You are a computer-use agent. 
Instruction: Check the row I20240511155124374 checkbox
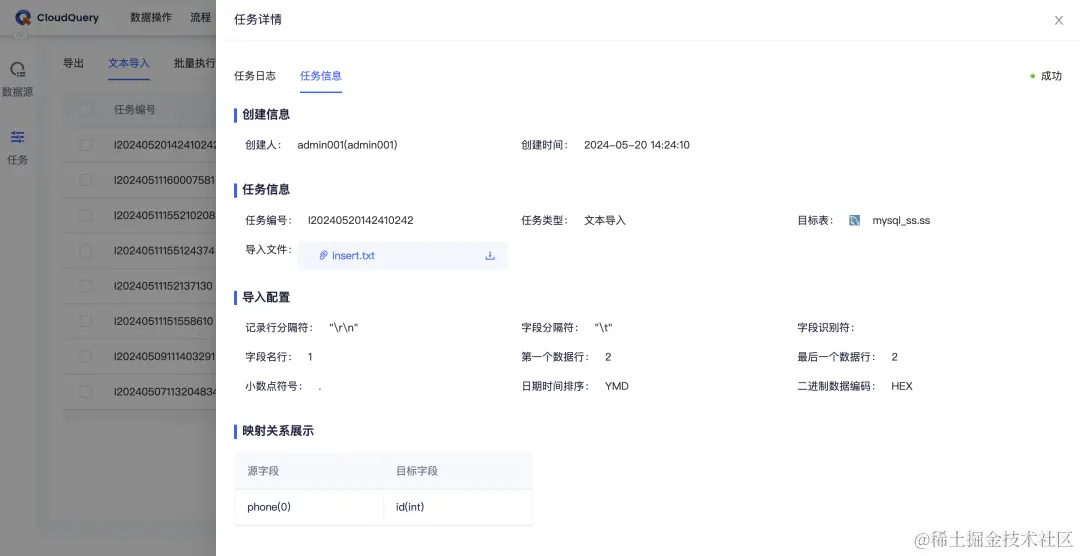pyautogui.click(x=85, y=251)
